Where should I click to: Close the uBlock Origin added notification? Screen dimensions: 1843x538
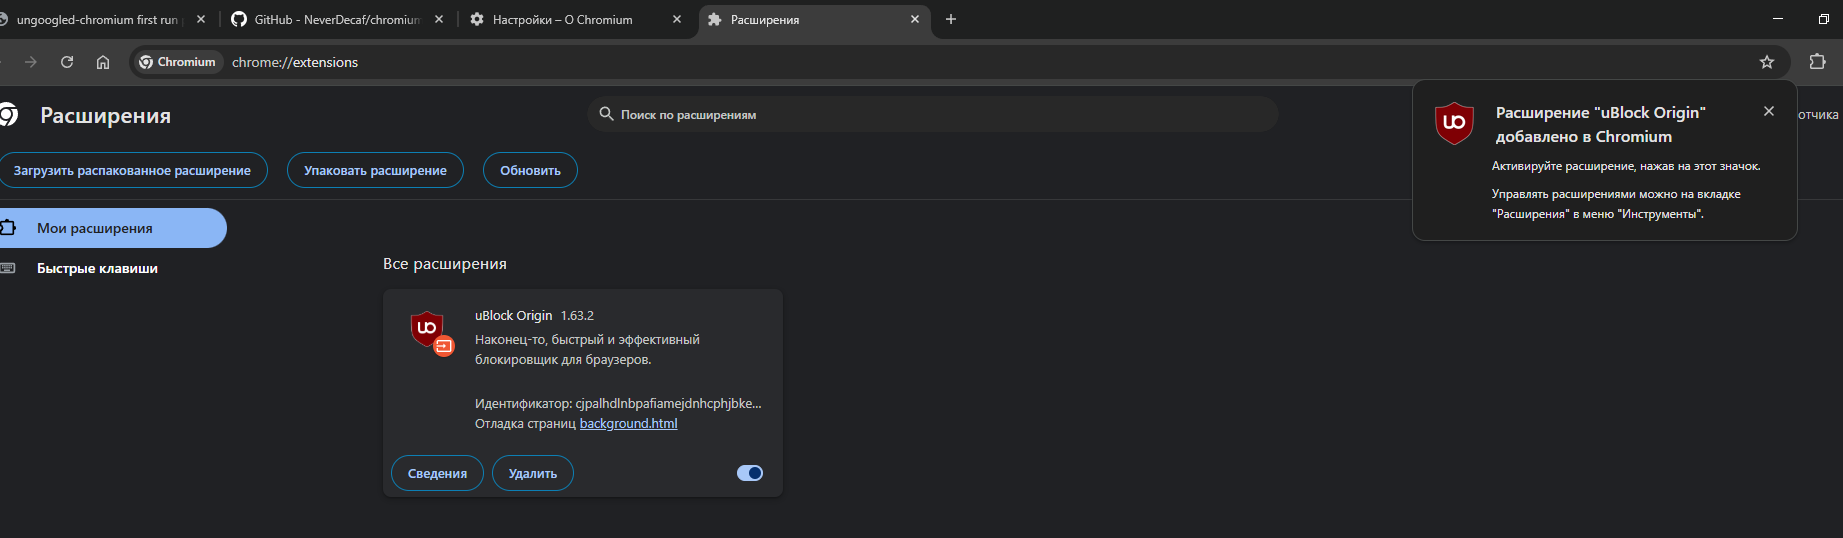[1769, 111]
